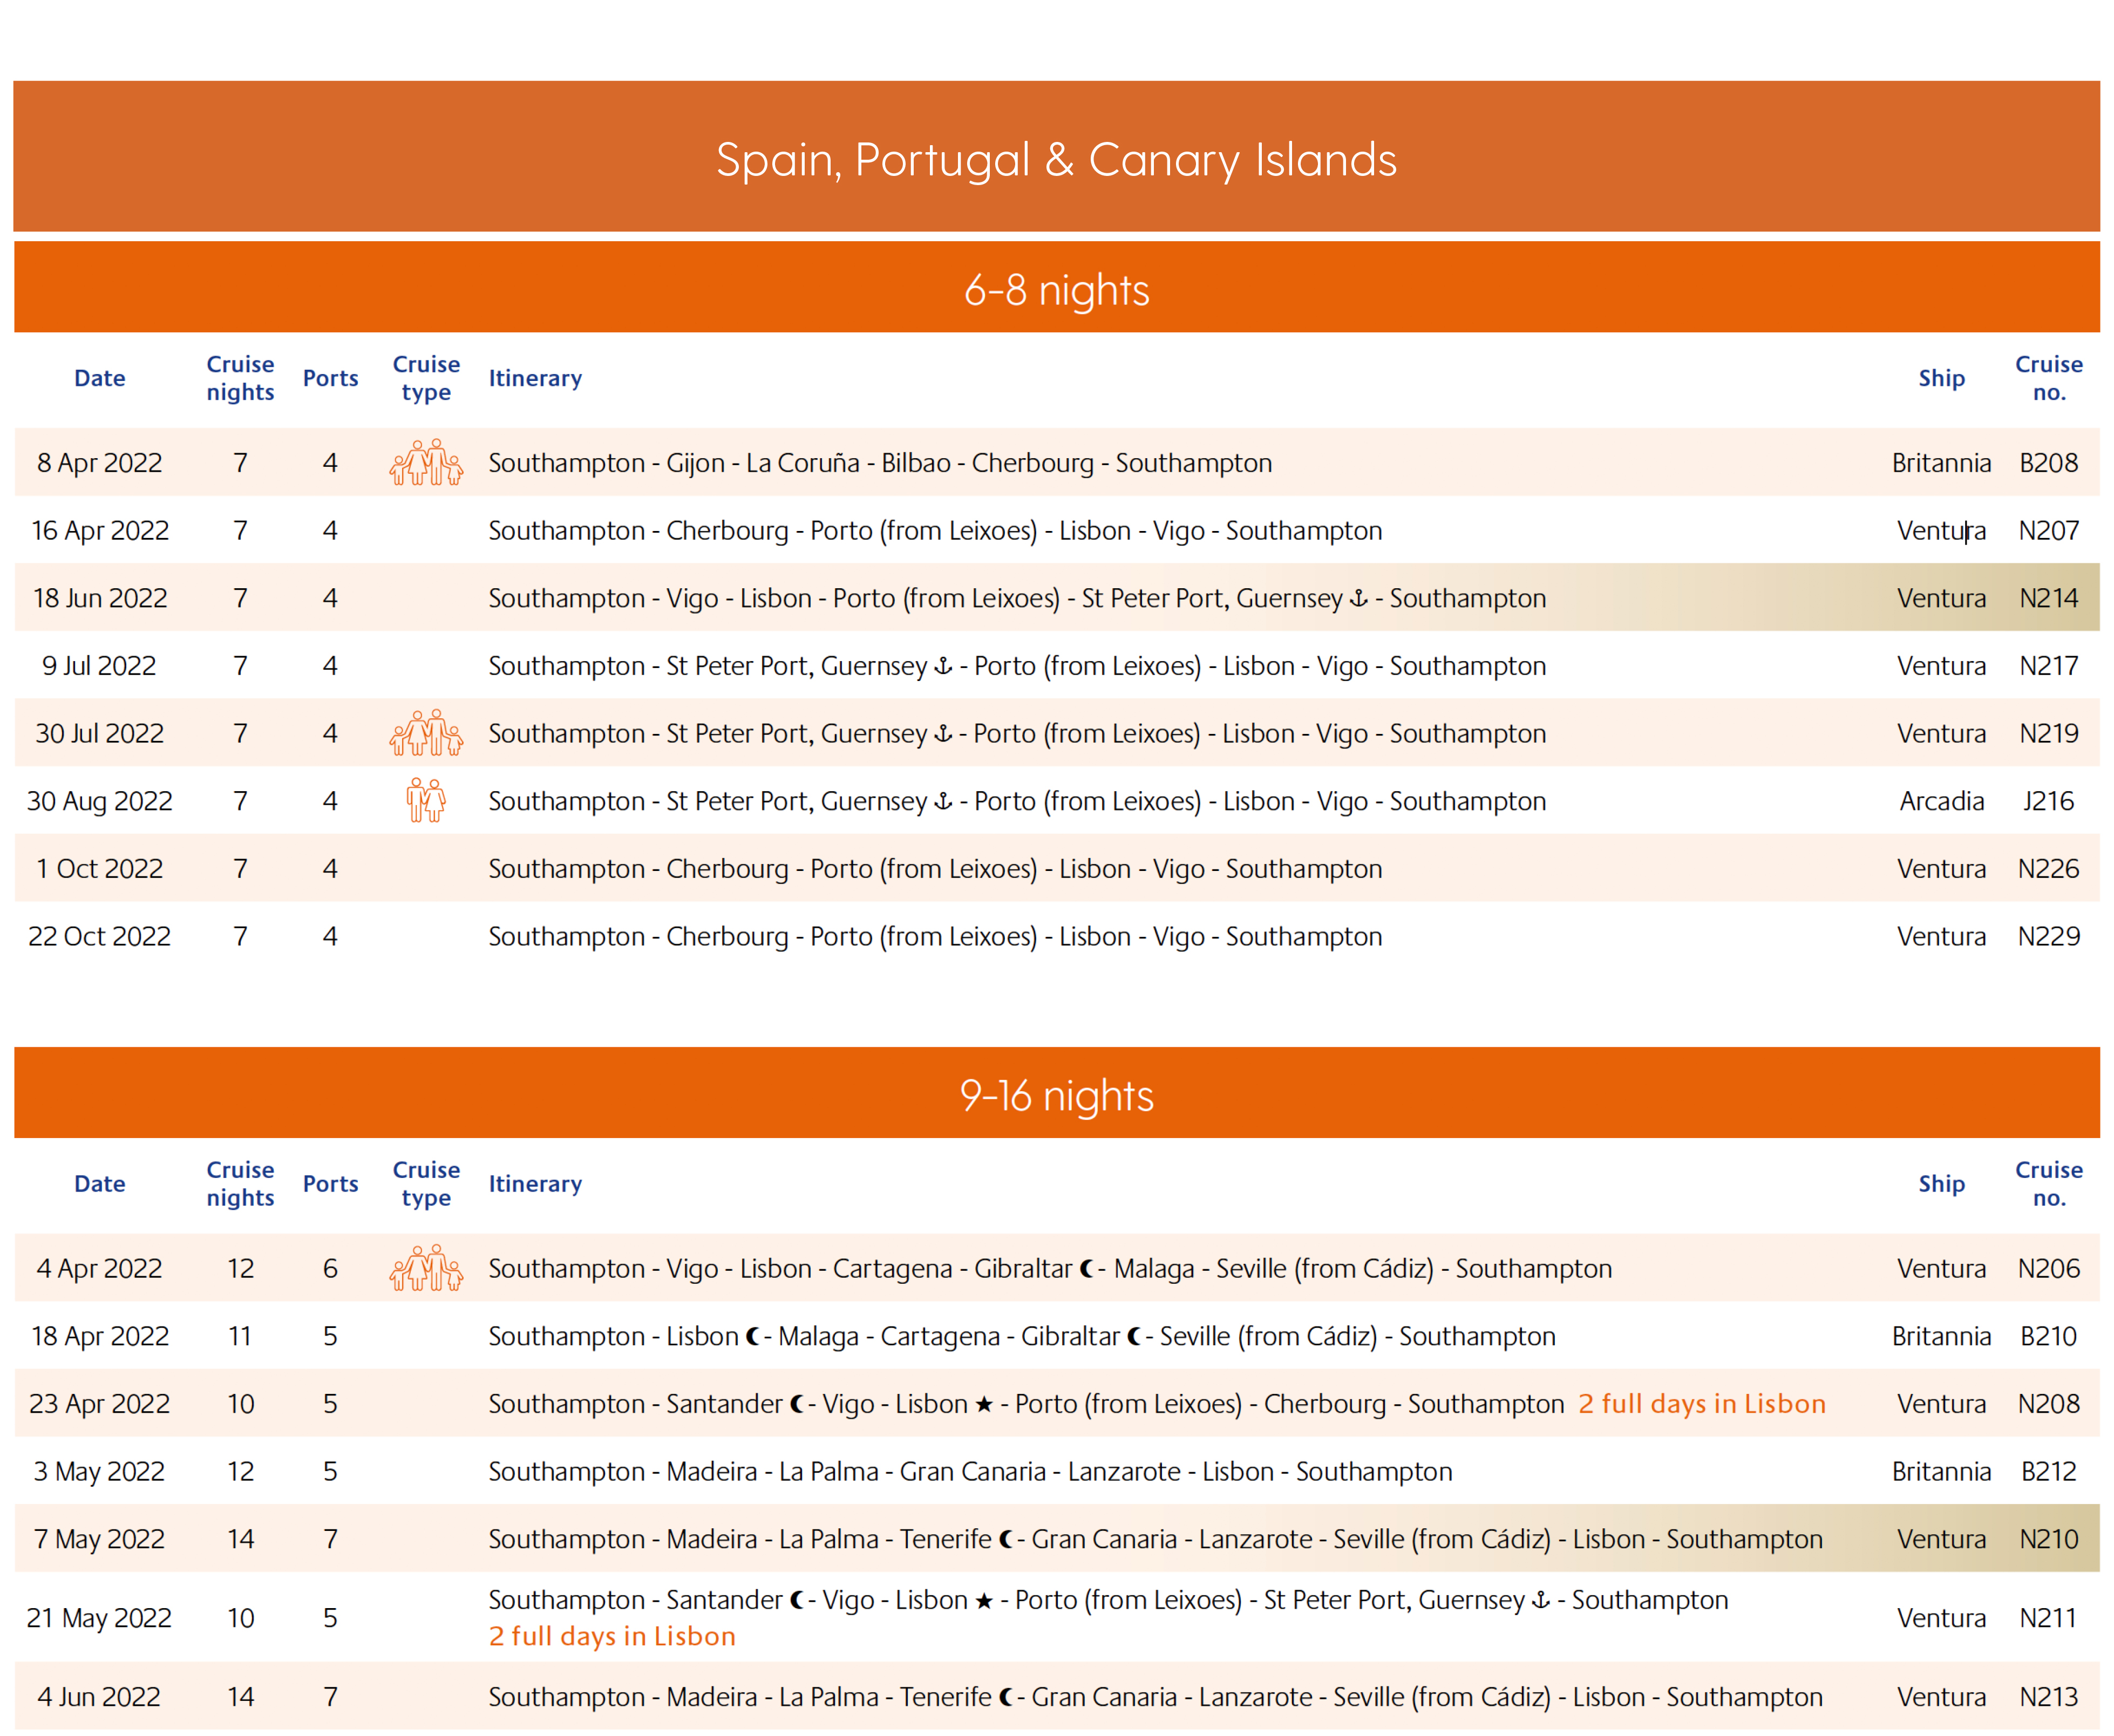Click the Cruise no. header in the 6-8 nights table

point(2048,378)
